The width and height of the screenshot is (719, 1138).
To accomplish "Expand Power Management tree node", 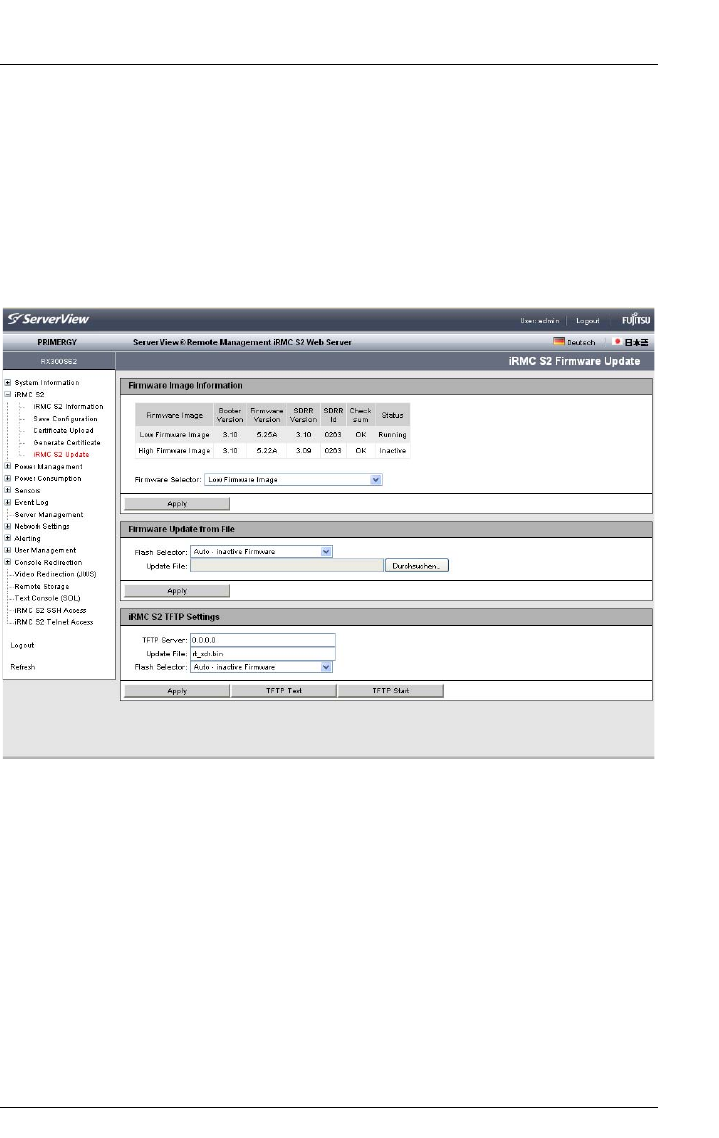I will 8,467.
